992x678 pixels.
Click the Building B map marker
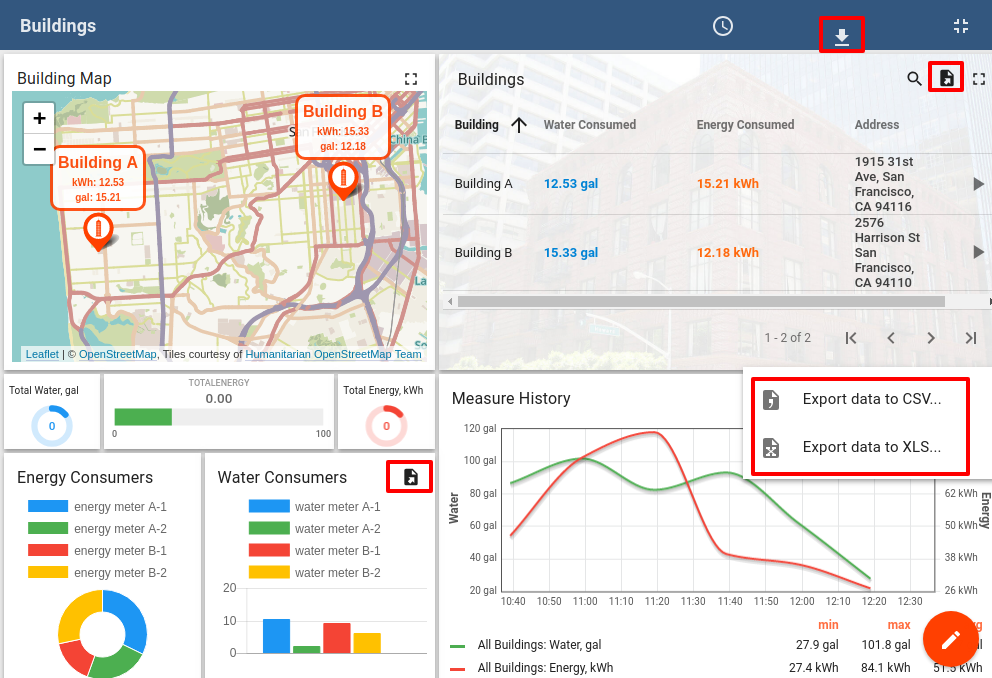[x=343, y=181]
